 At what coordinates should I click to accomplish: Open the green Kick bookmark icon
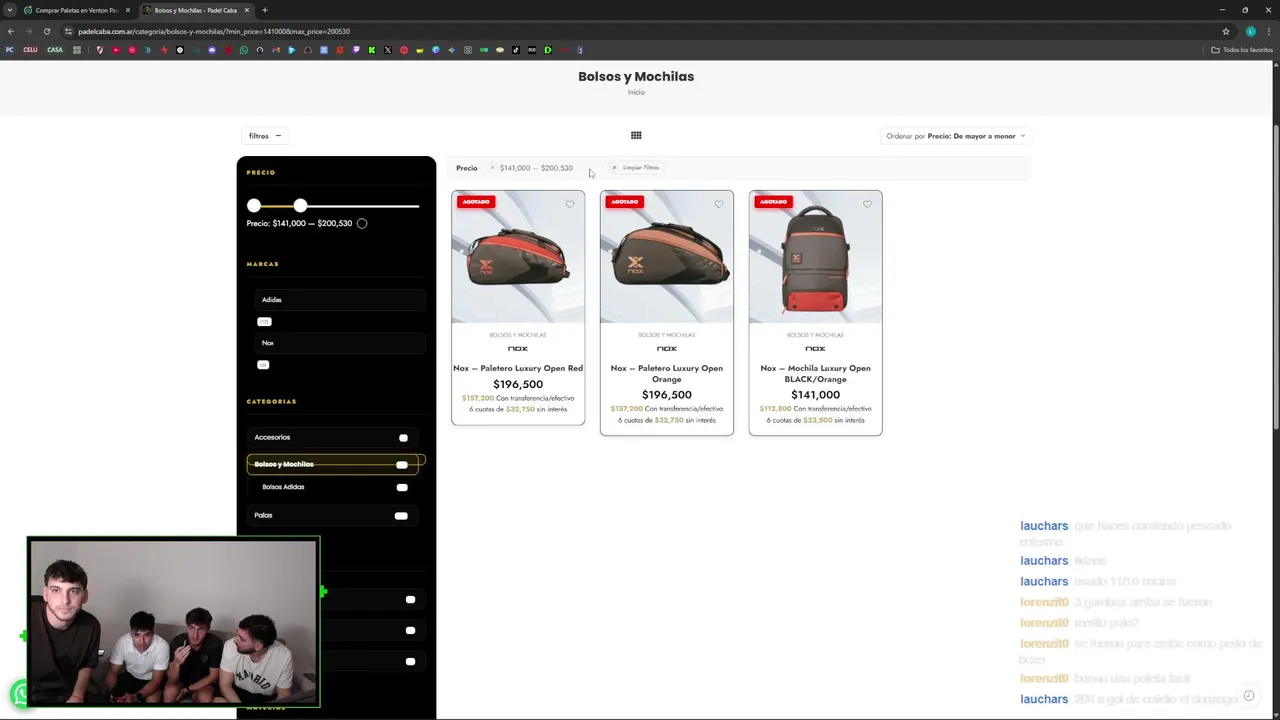[372, 50]
